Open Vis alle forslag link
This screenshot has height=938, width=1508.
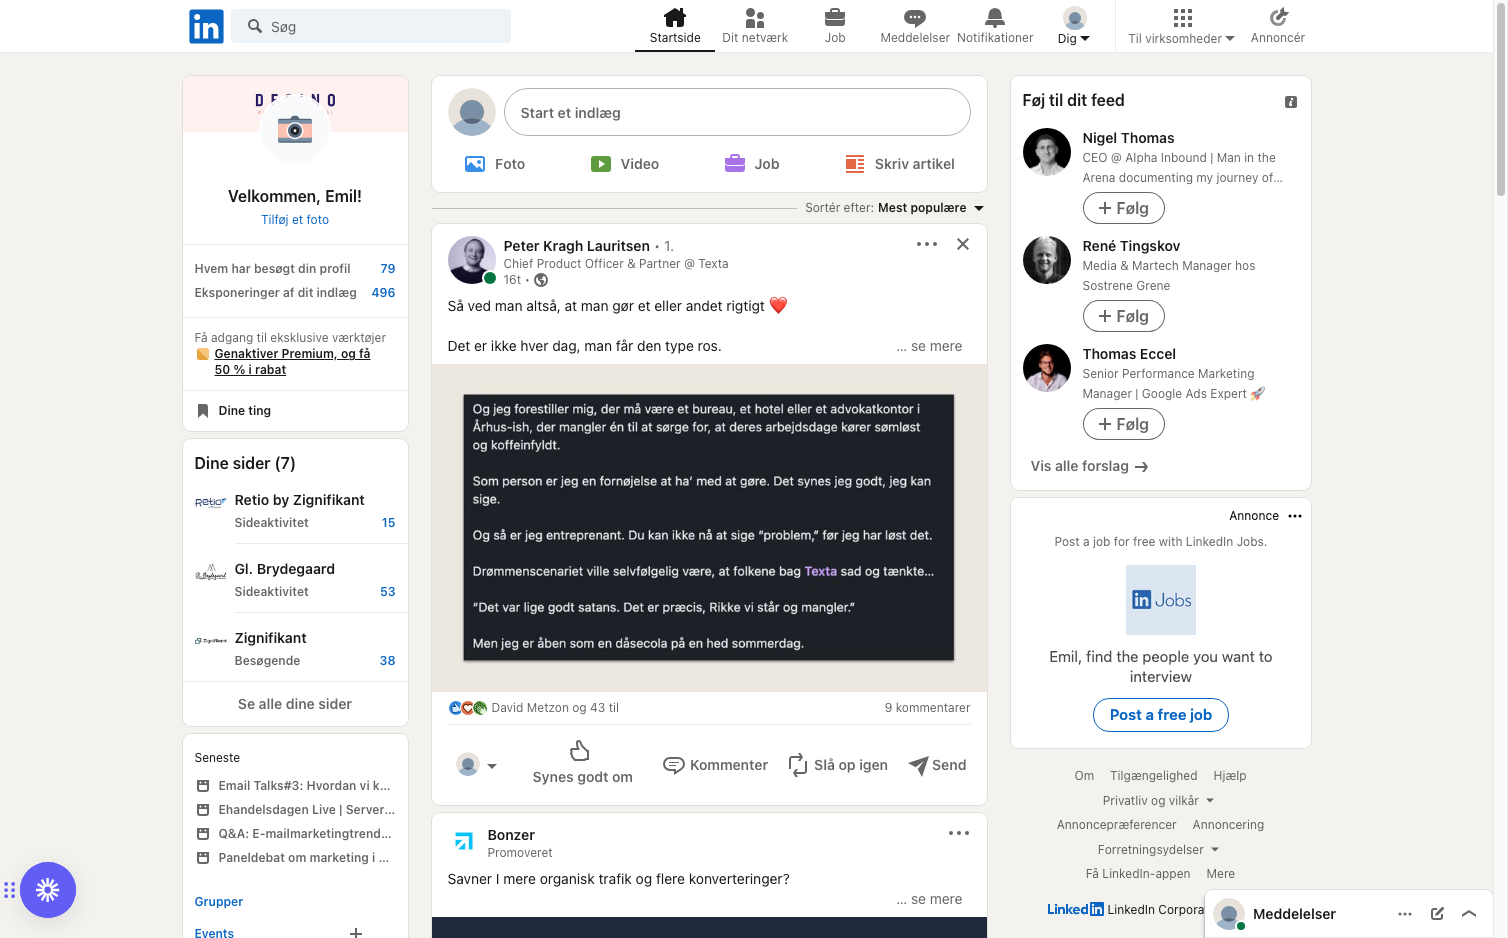tap(1089, 466)
